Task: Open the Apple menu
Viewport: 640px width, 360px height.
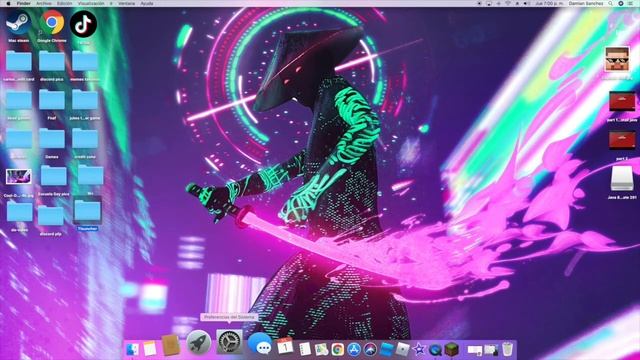Action: (8, 3)
